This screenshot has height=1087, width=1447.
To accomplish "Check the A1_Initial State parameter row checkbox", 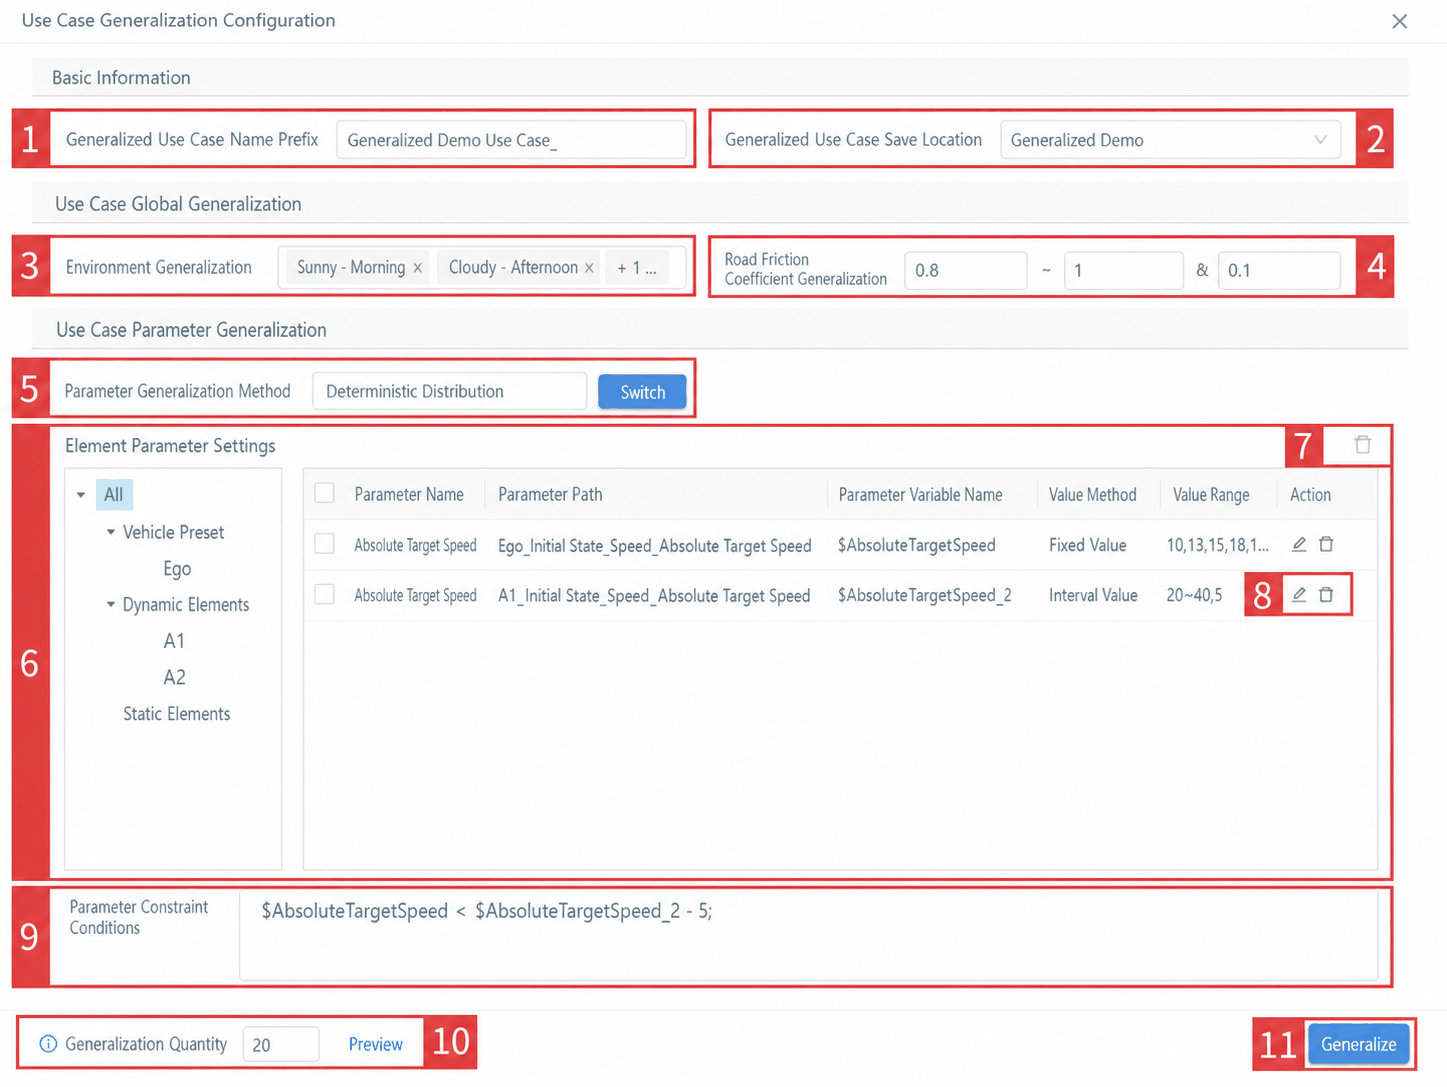I will pyautogui.click(x=324, y=594).
